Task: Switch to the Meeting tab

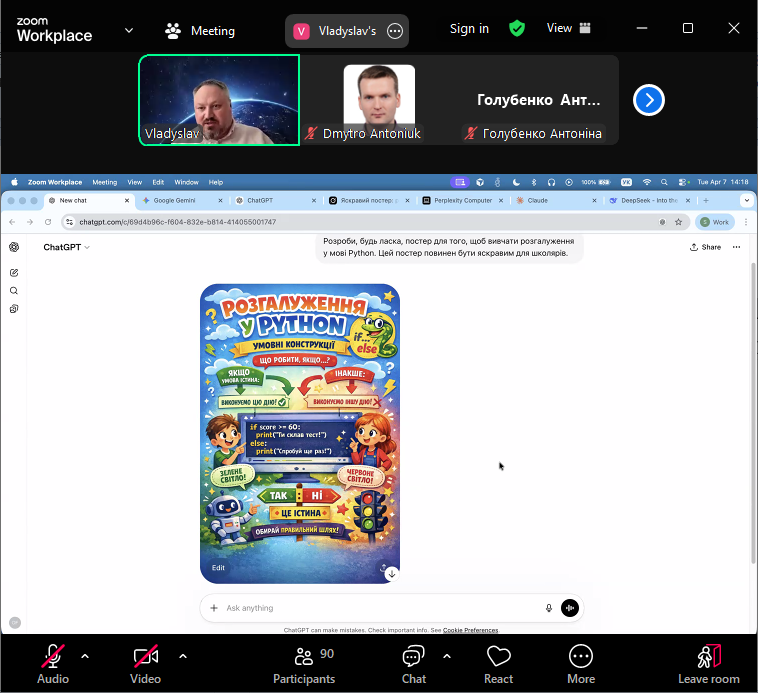Action: [x=200, y=31]
